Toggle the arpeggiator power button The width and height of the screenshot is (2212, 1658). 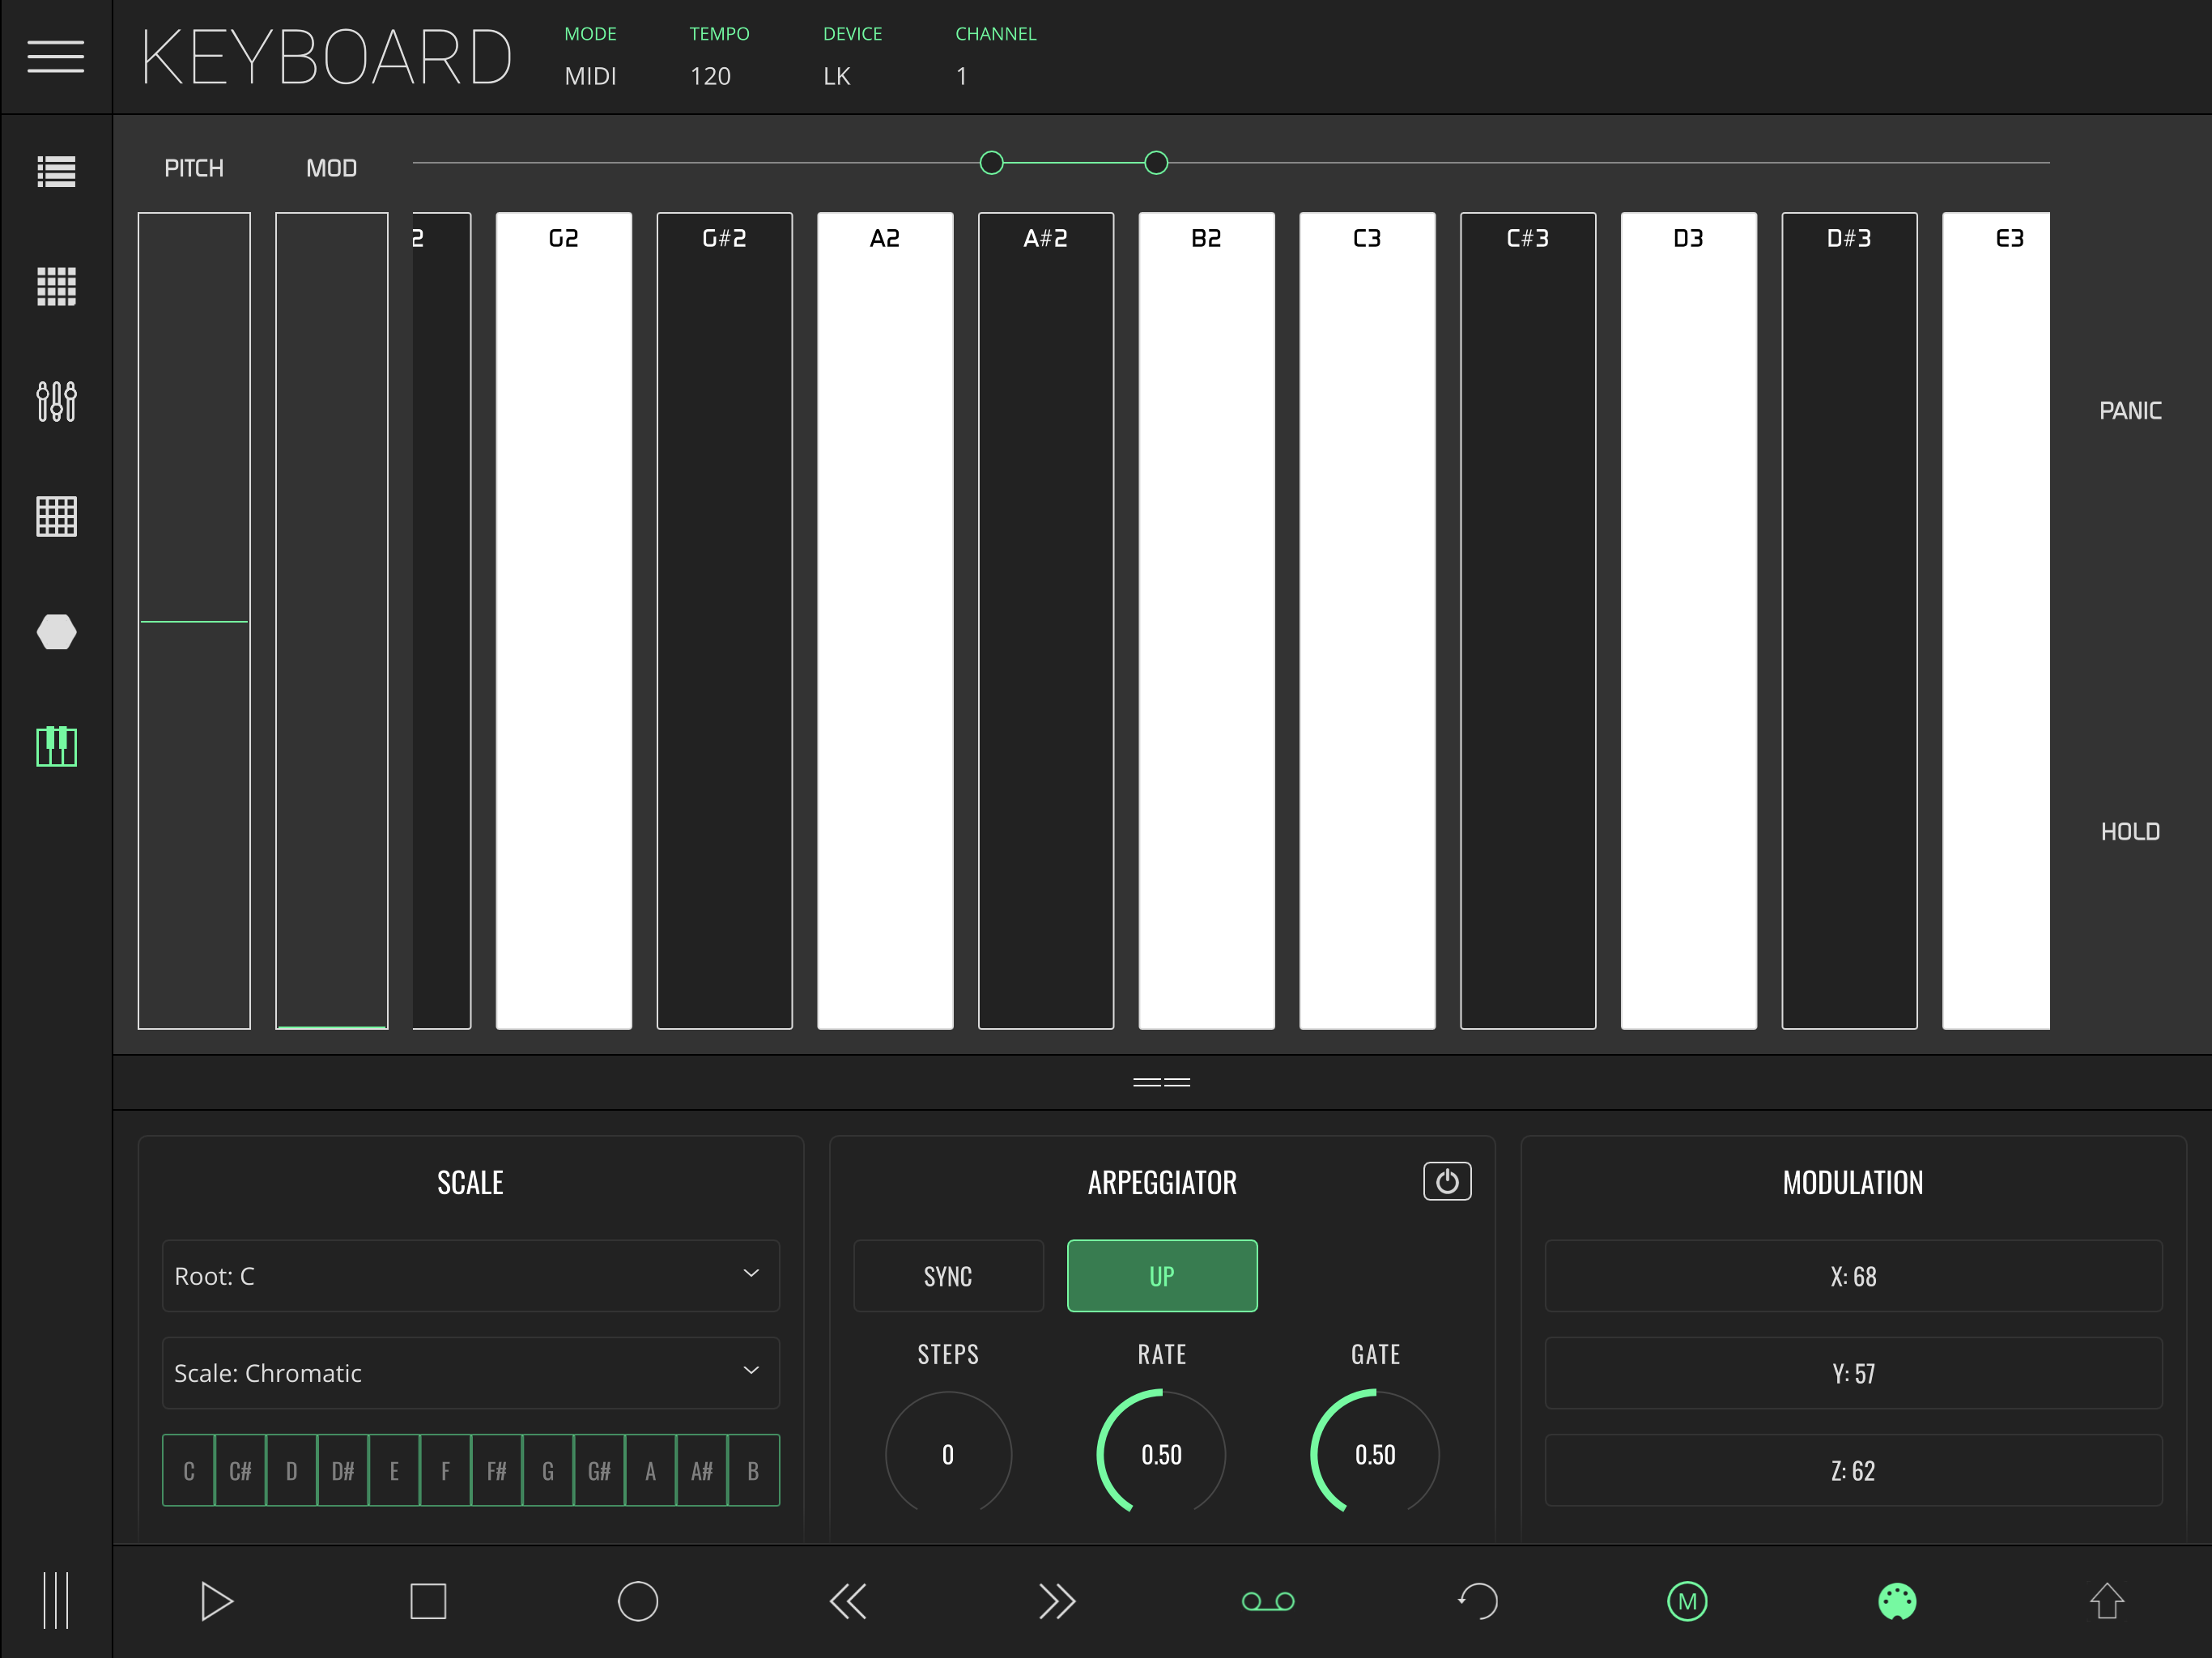(x=1447, y=1181)
